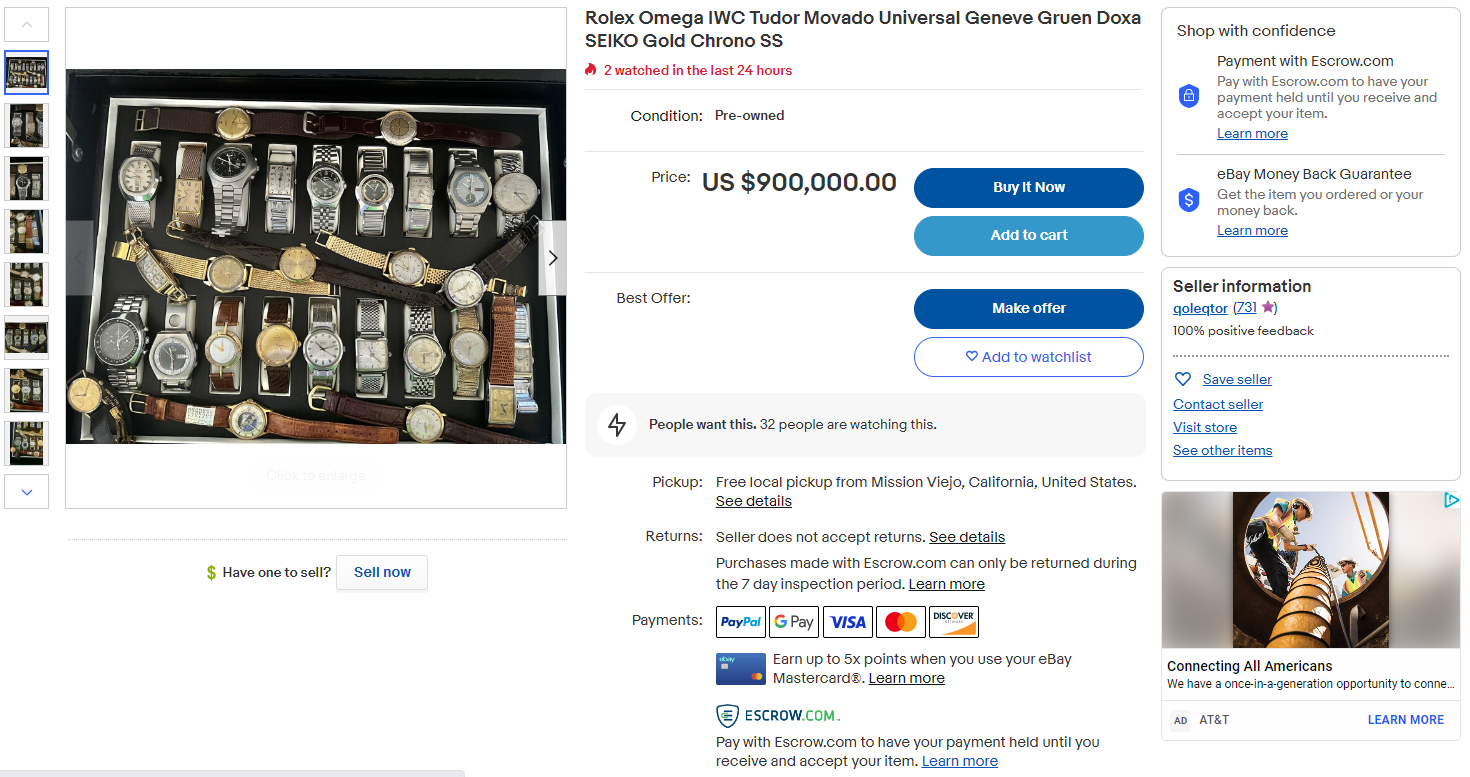The height and width of the screenshot is (777, 1470).
Task: Click the Make offer button
Action: [1028, 308]
